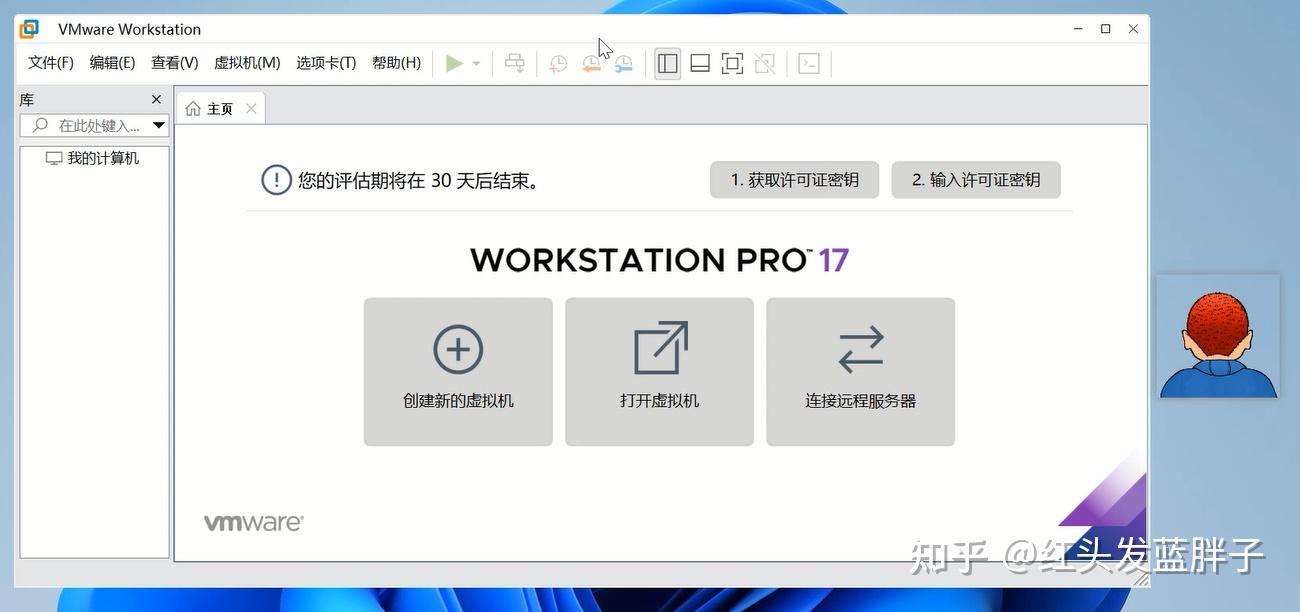Open the library search filter dropdown
1300x612 pixels.
(x=158, y=124)
